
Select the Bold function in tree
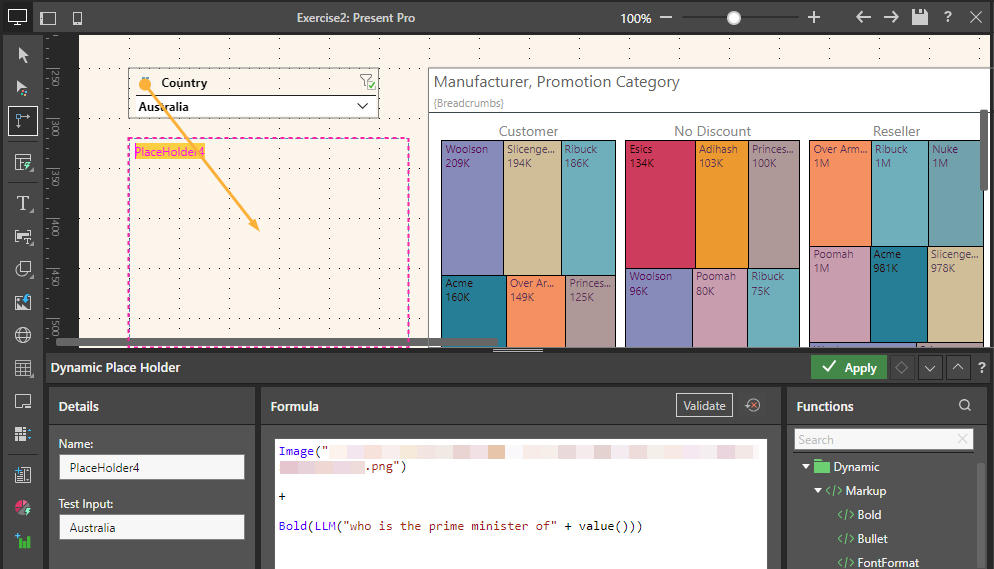pos(868,515)
